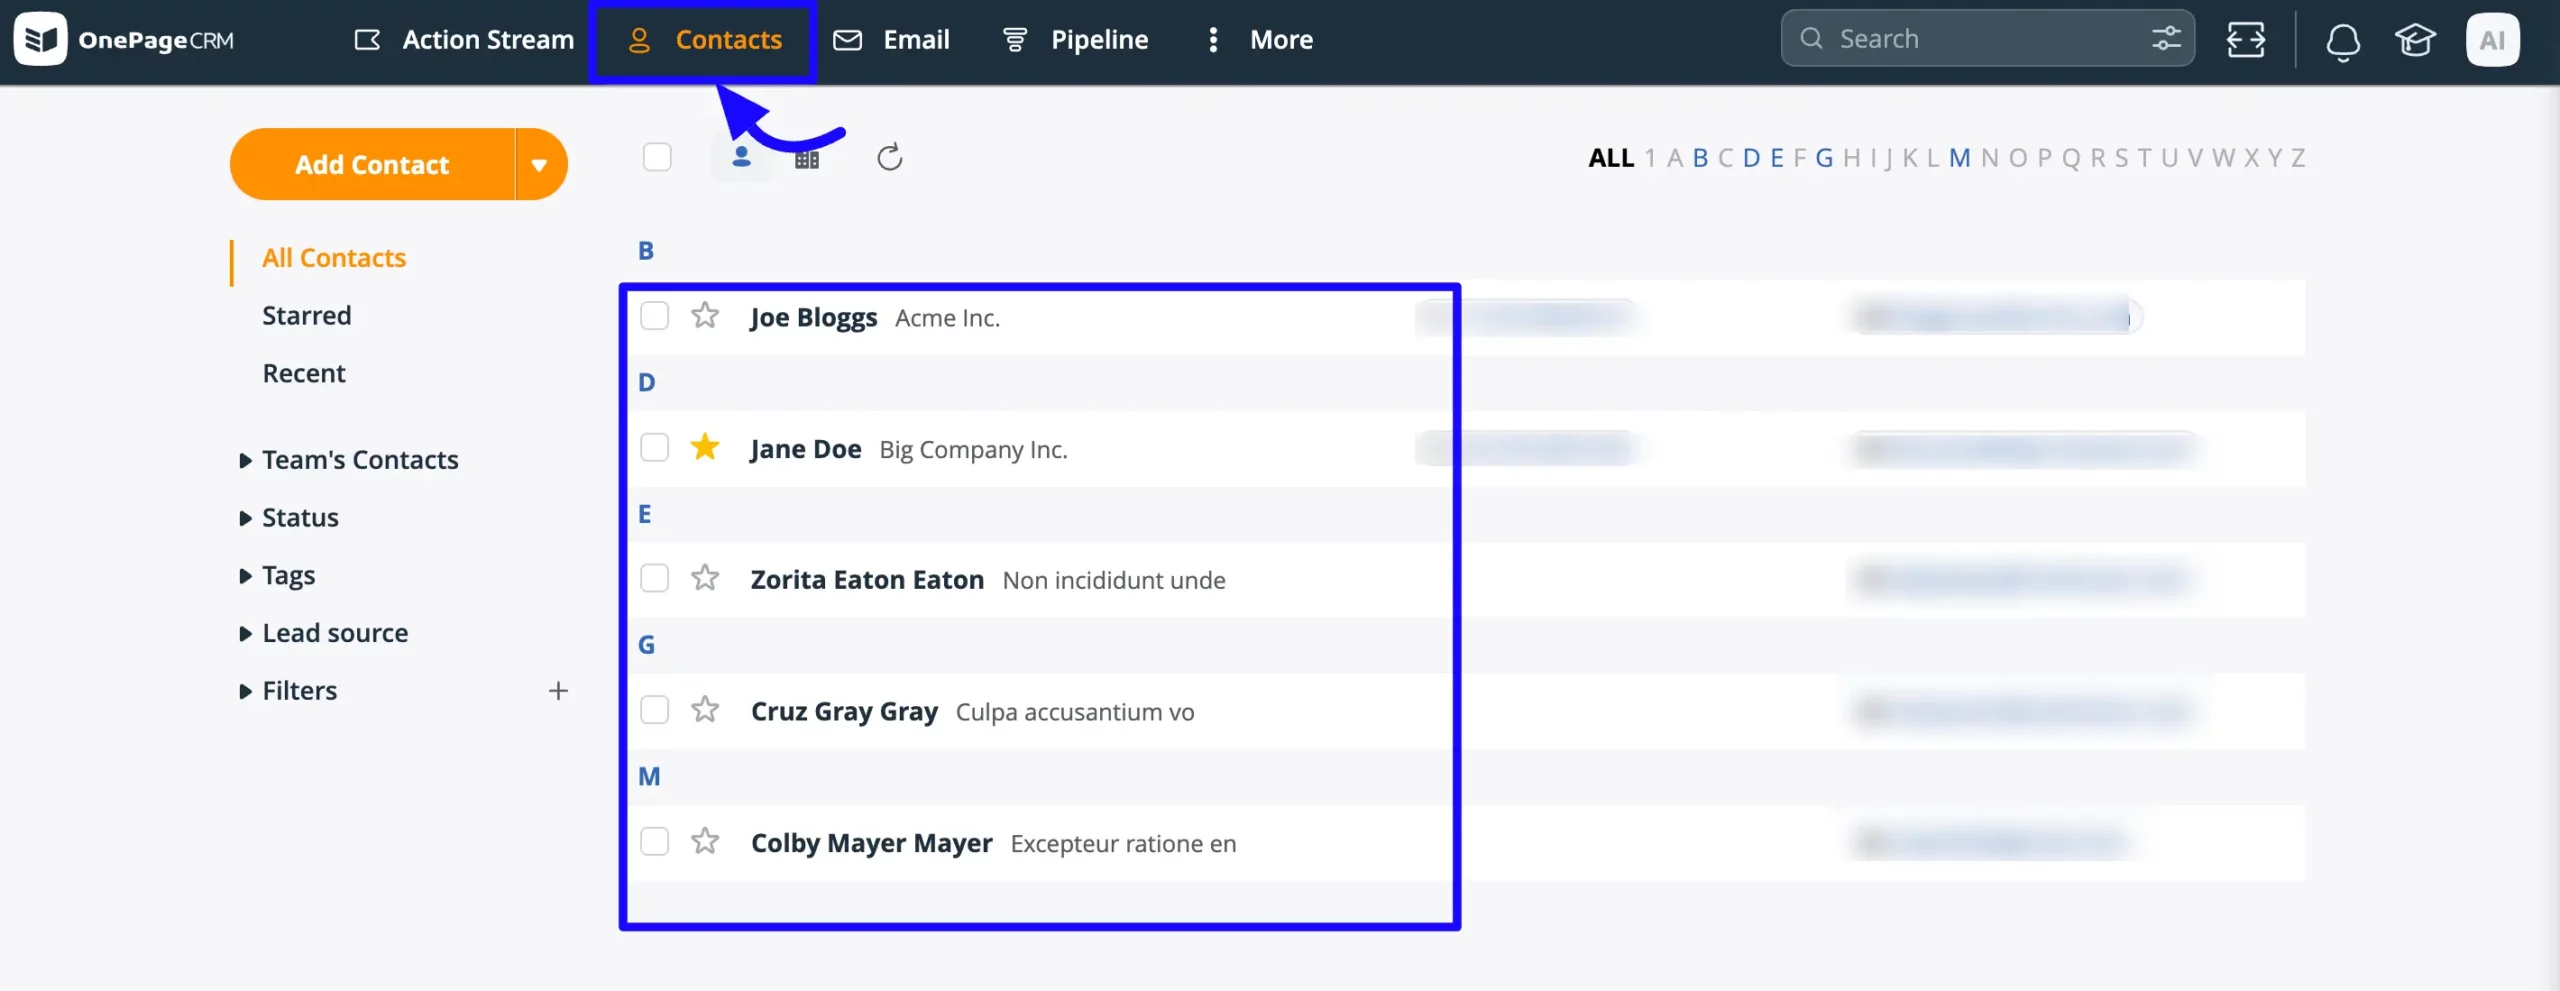Switch to company view icon

click(807, 159)
